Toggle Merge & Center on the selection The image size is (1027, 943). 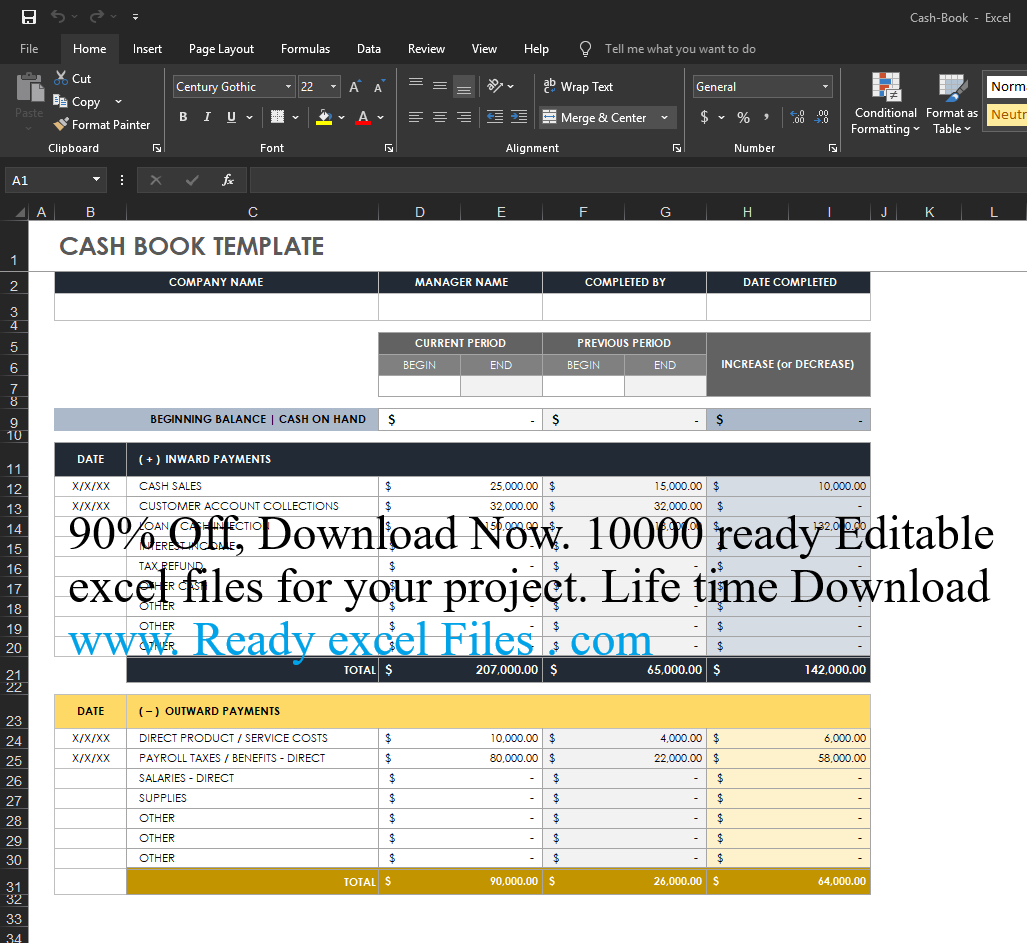[x=600, y=117]
